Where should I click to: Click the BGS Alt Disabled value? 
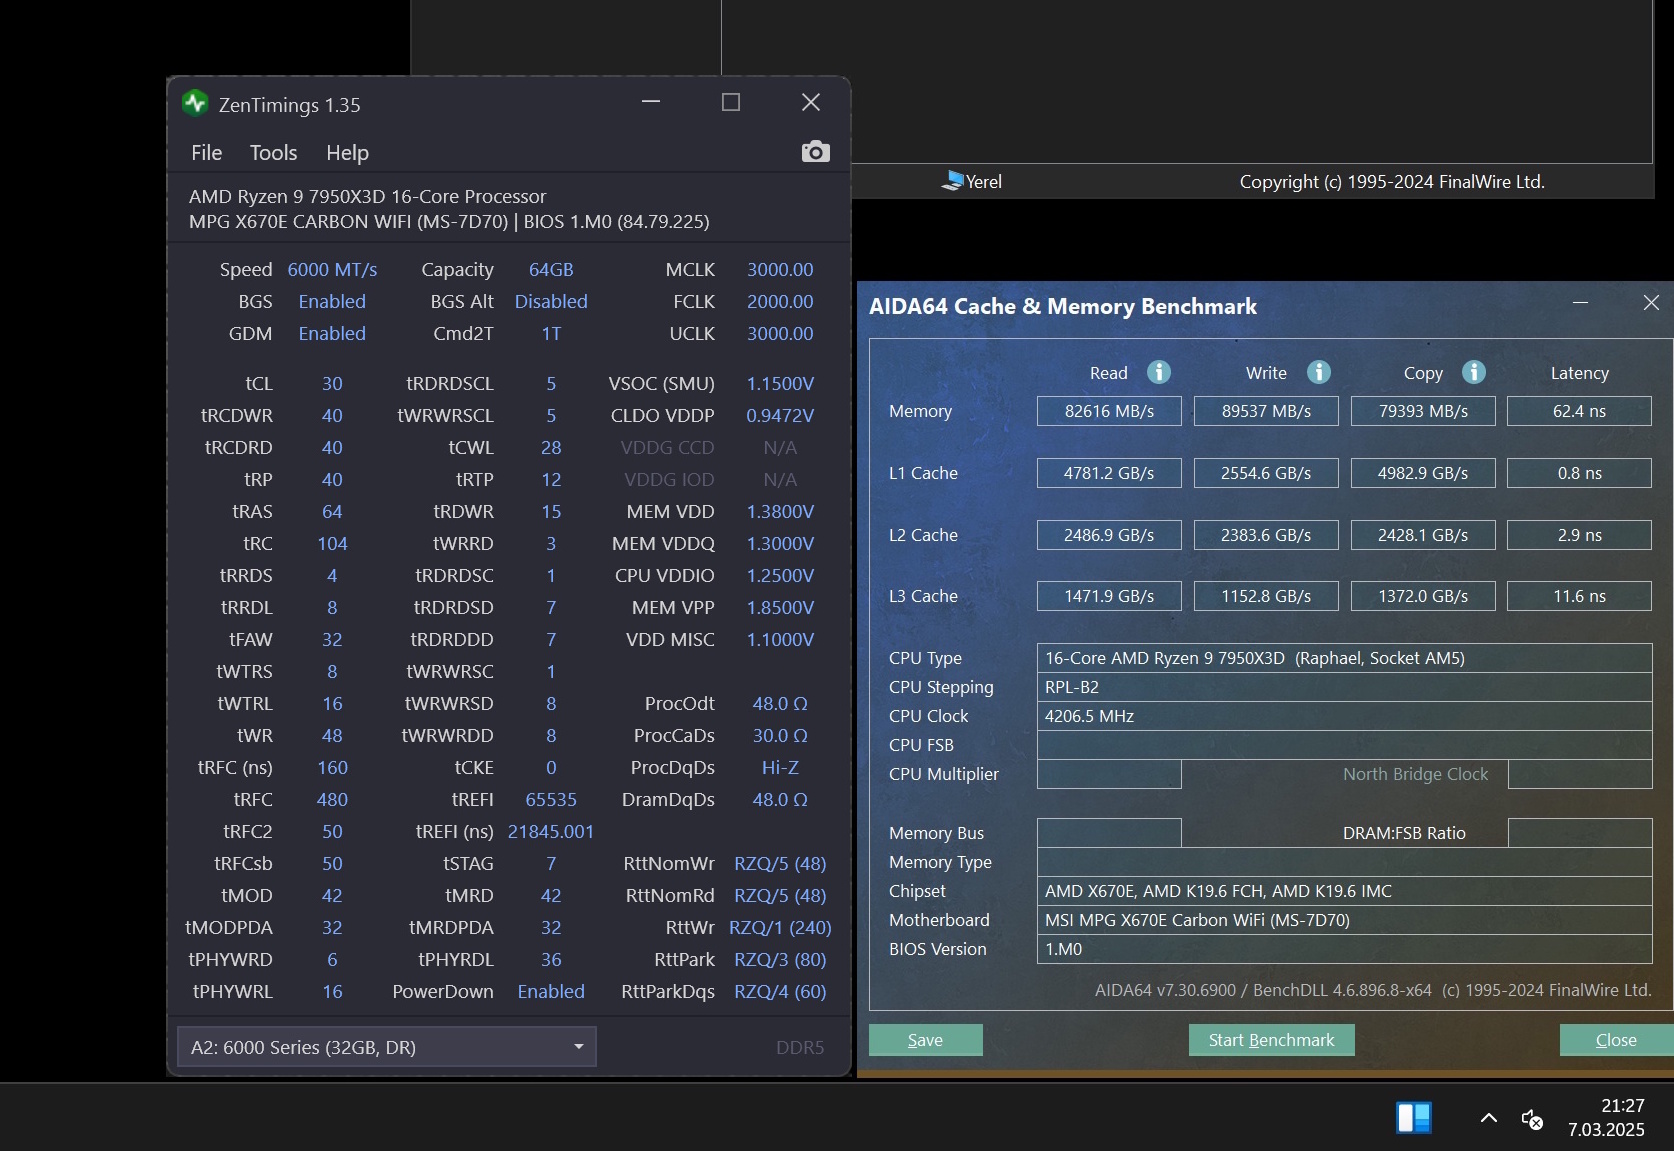[x=551, y=302]
